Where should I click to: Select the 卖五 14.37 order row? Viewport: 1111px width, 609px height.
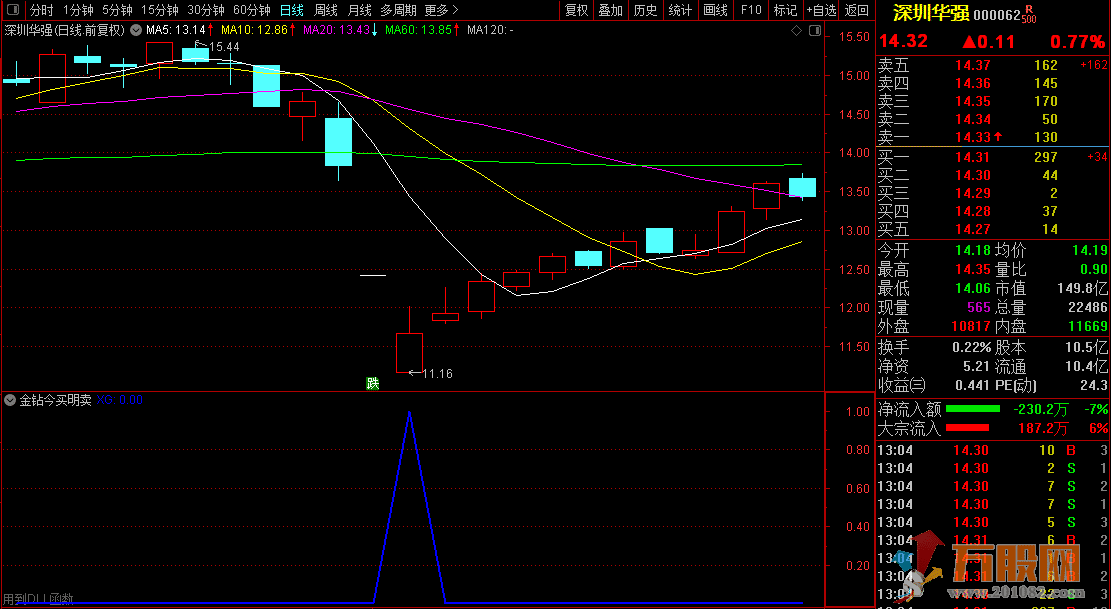992,65
